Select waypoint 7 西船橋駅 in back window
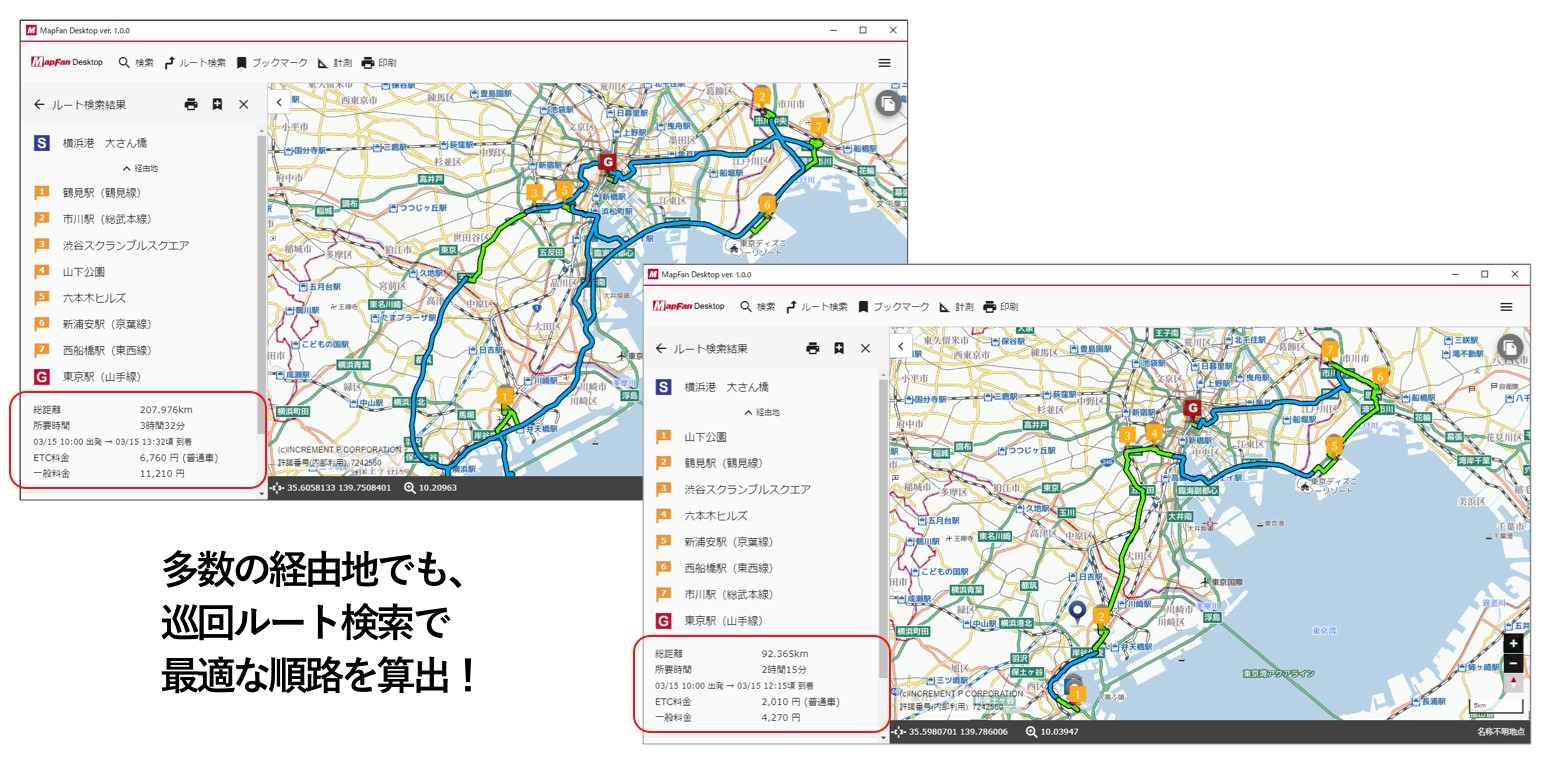1550x764 pixels. coord(92,350)
